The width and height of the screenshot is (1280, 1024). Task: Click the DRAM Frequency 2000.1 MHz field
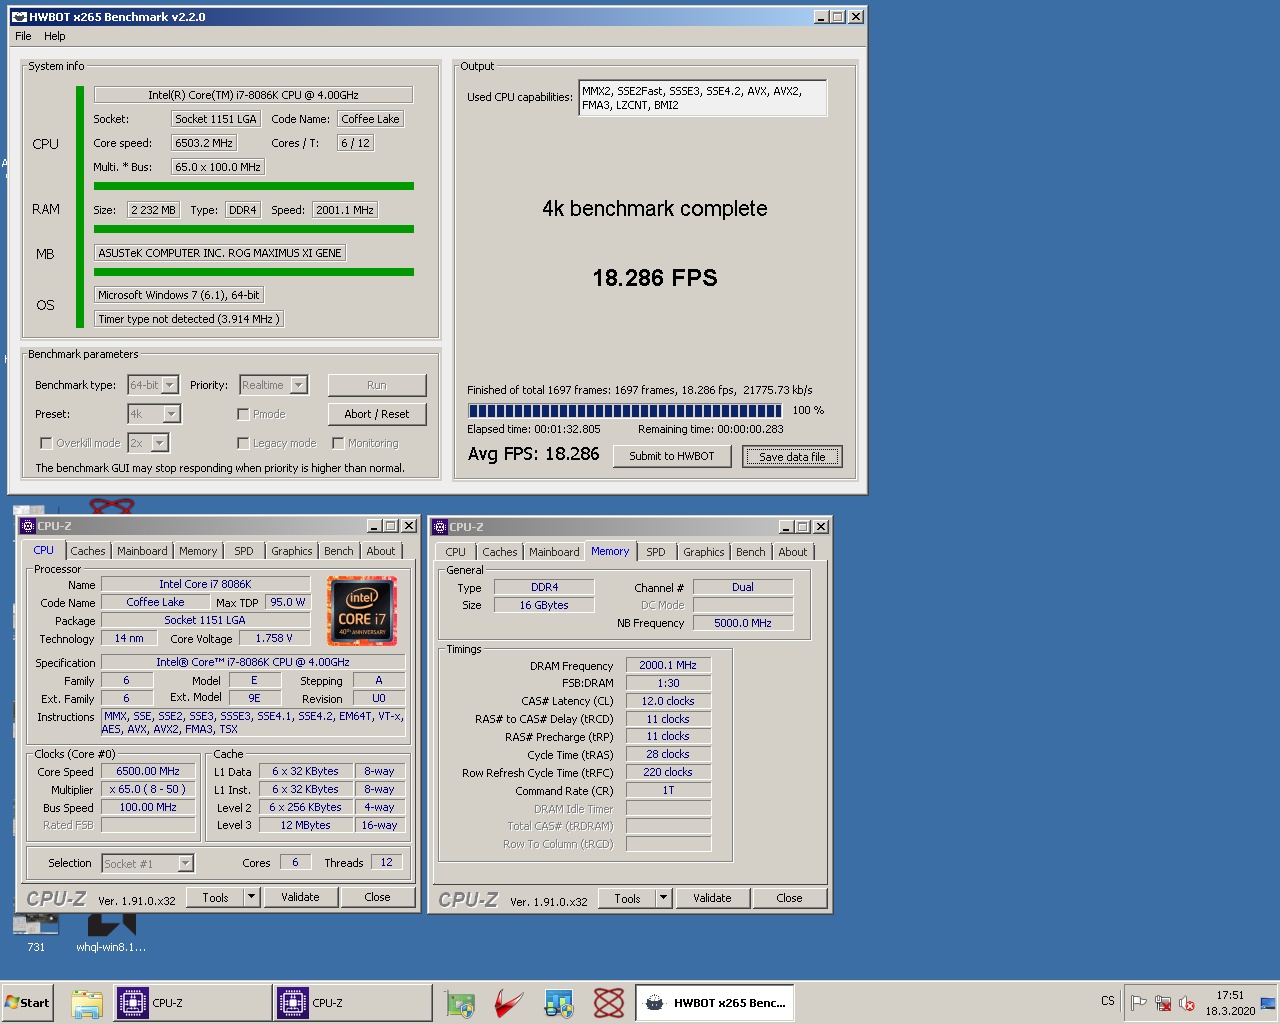tap(668, 665)
